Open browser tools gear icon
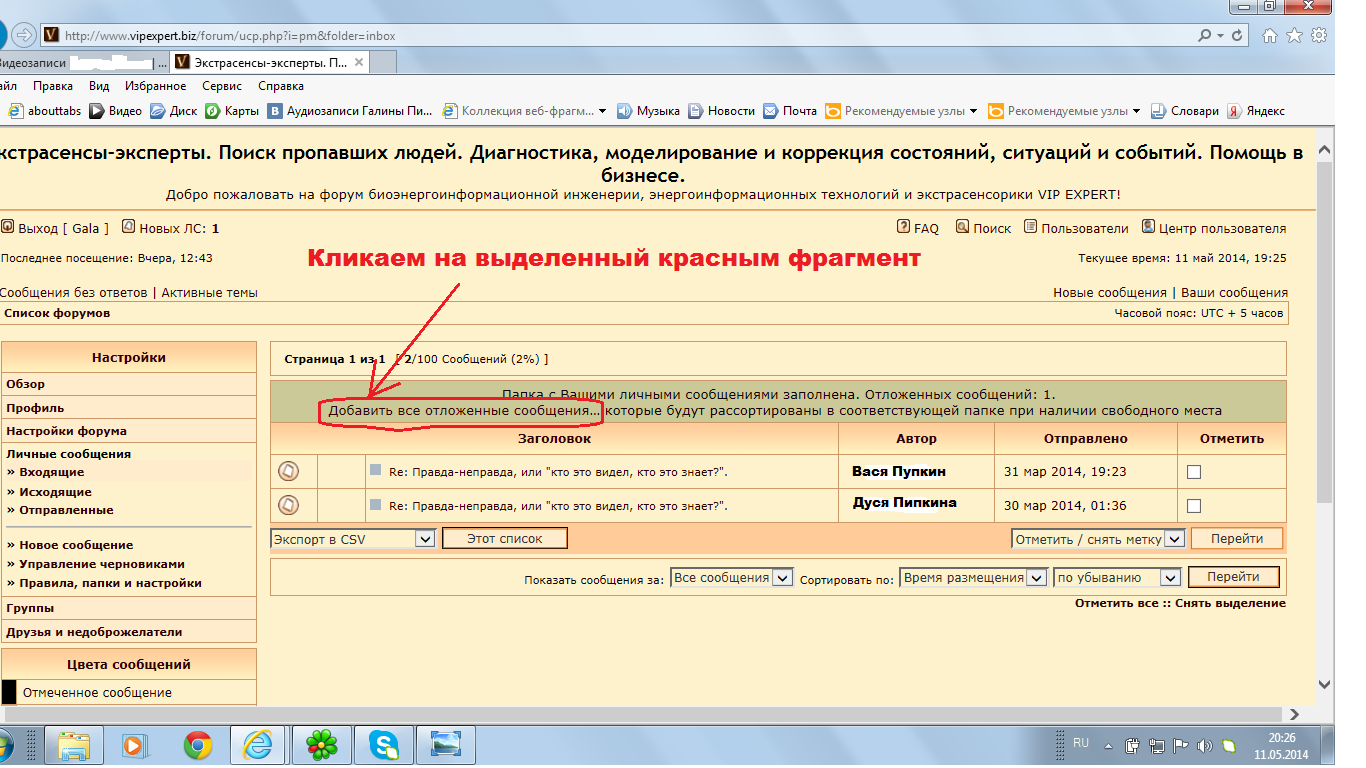 tap(1319, 35)
